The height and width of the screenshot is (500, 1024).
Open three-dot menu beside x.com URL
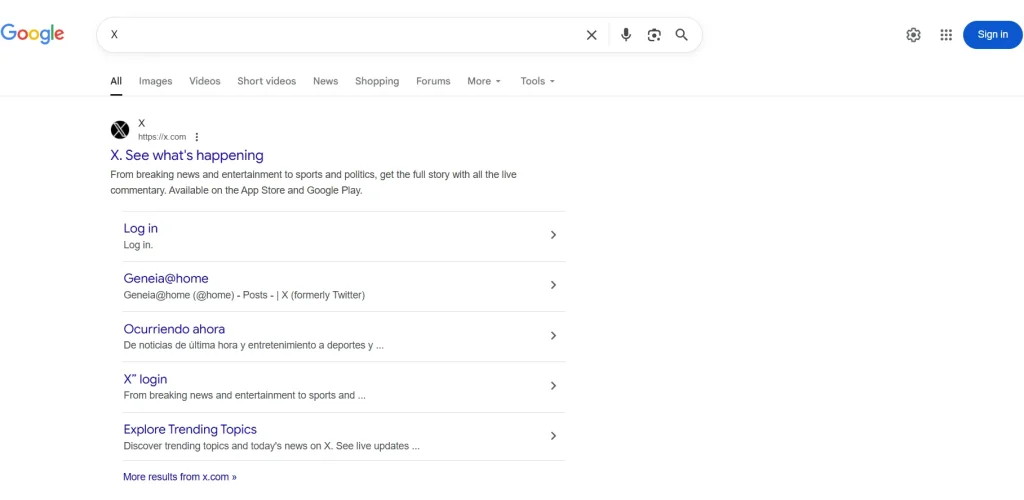pyautogui.click(x=197, y=137)
